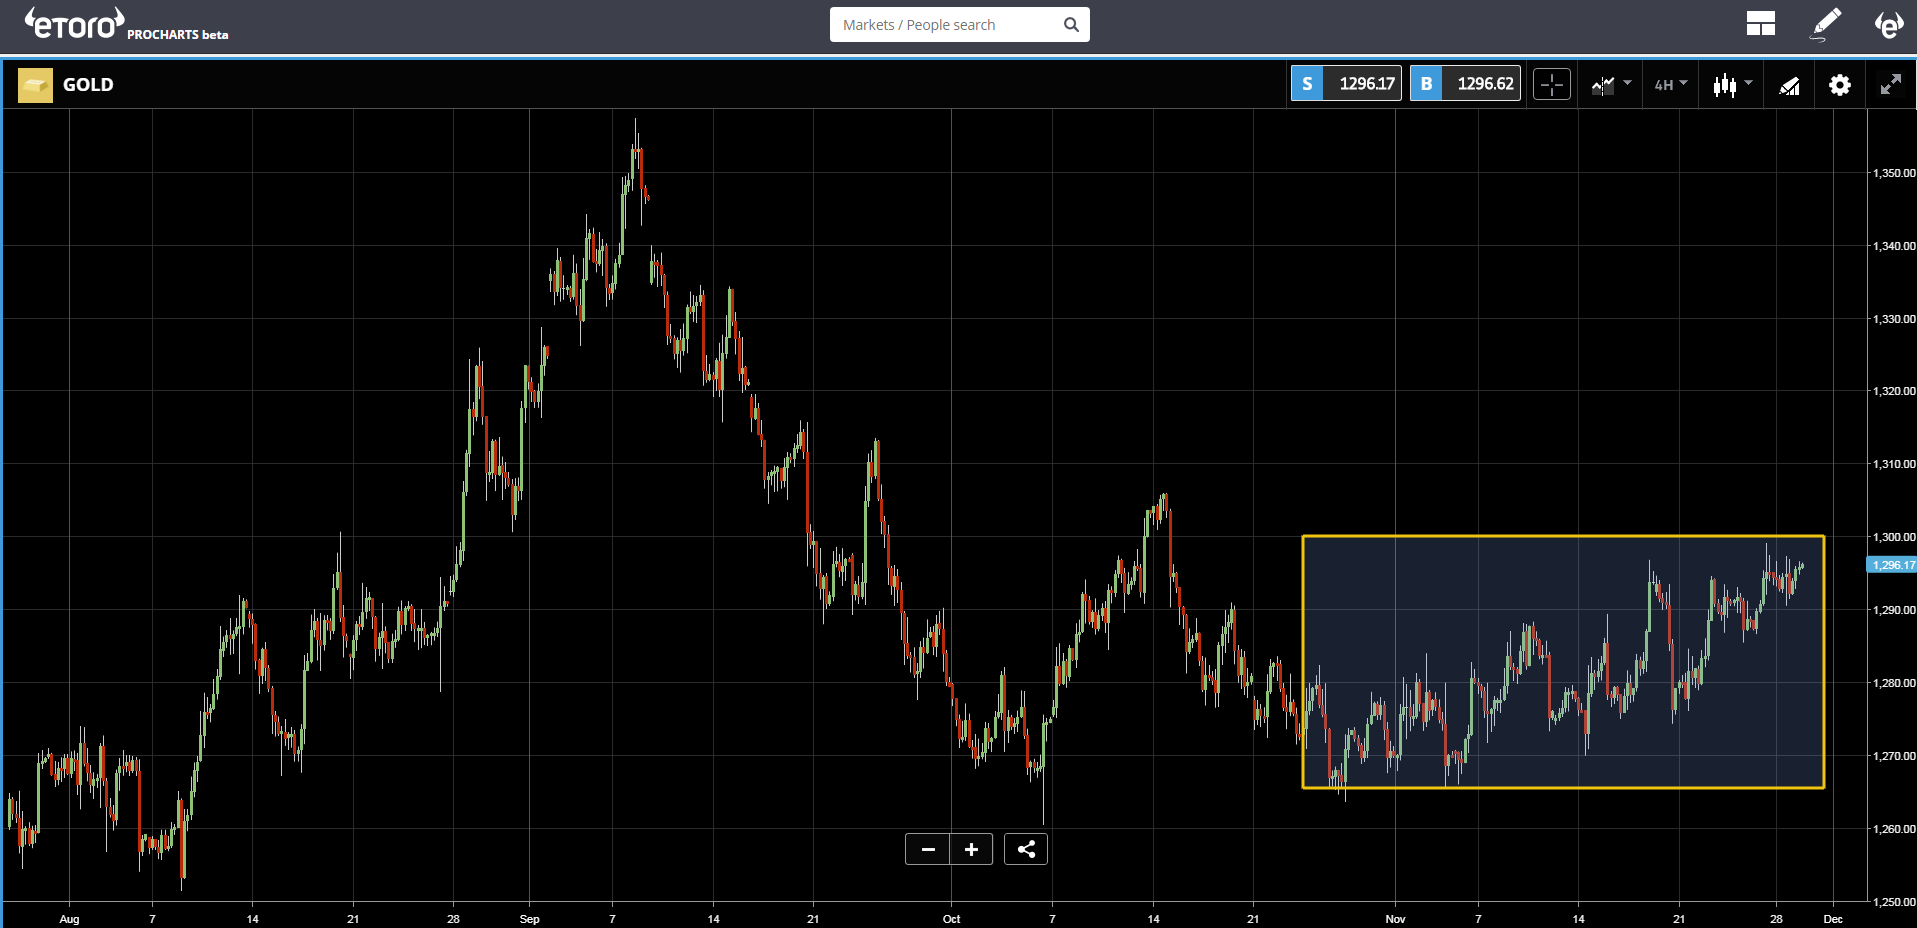The height and width of the screenshot is (928, 1917).
Task: Click the 1,260.00 price axis label
Action: click(x=1894, y=829)
